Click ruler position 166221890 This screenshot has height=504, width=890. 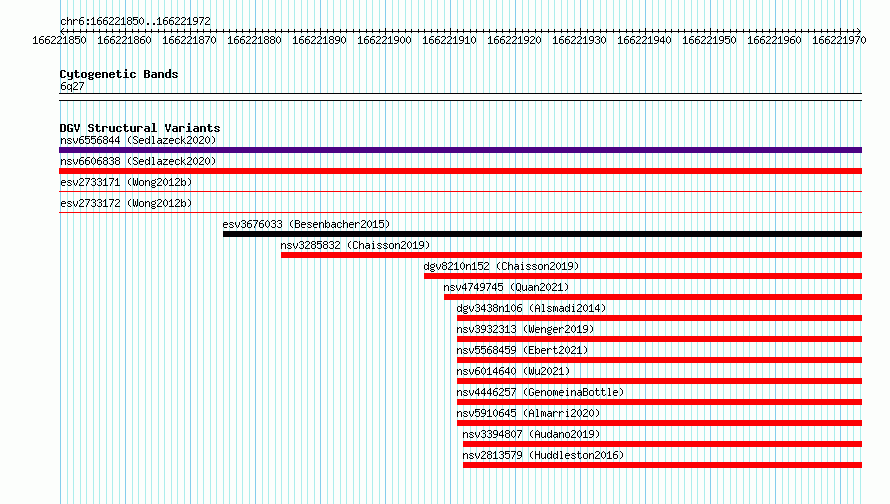coord(320,40)
